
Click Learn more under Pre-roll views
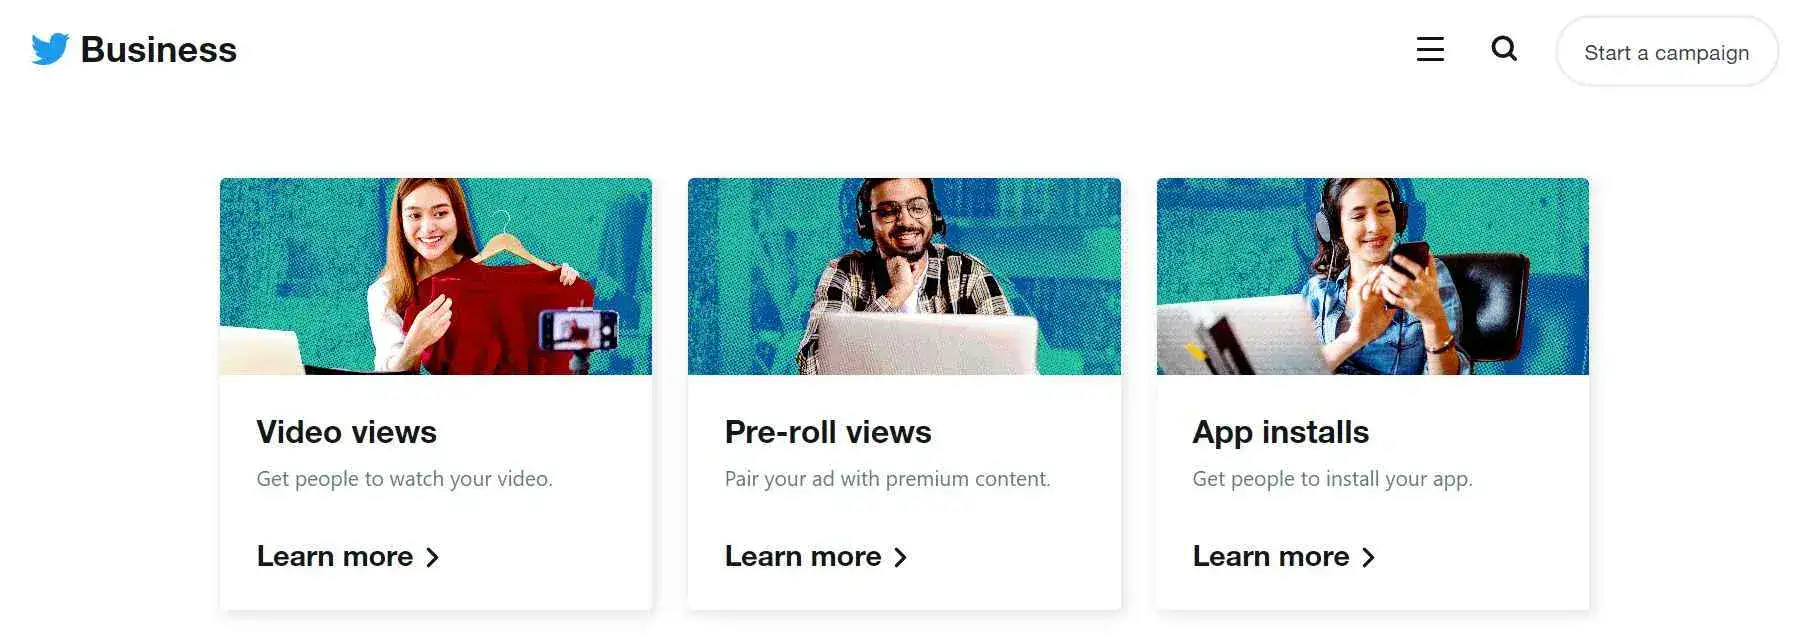[x=803, y=556]
